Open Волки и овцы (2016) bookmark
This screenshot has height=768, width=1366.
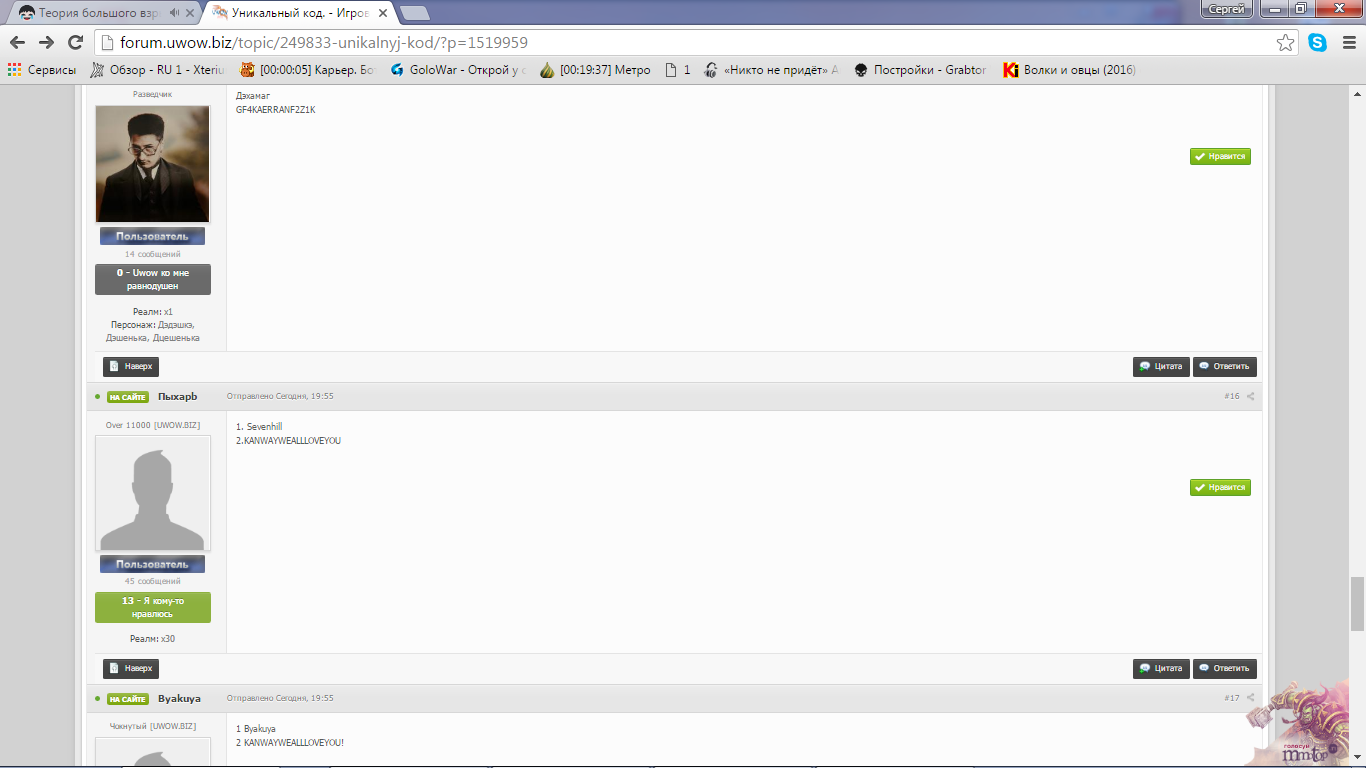click(1069, 70)
